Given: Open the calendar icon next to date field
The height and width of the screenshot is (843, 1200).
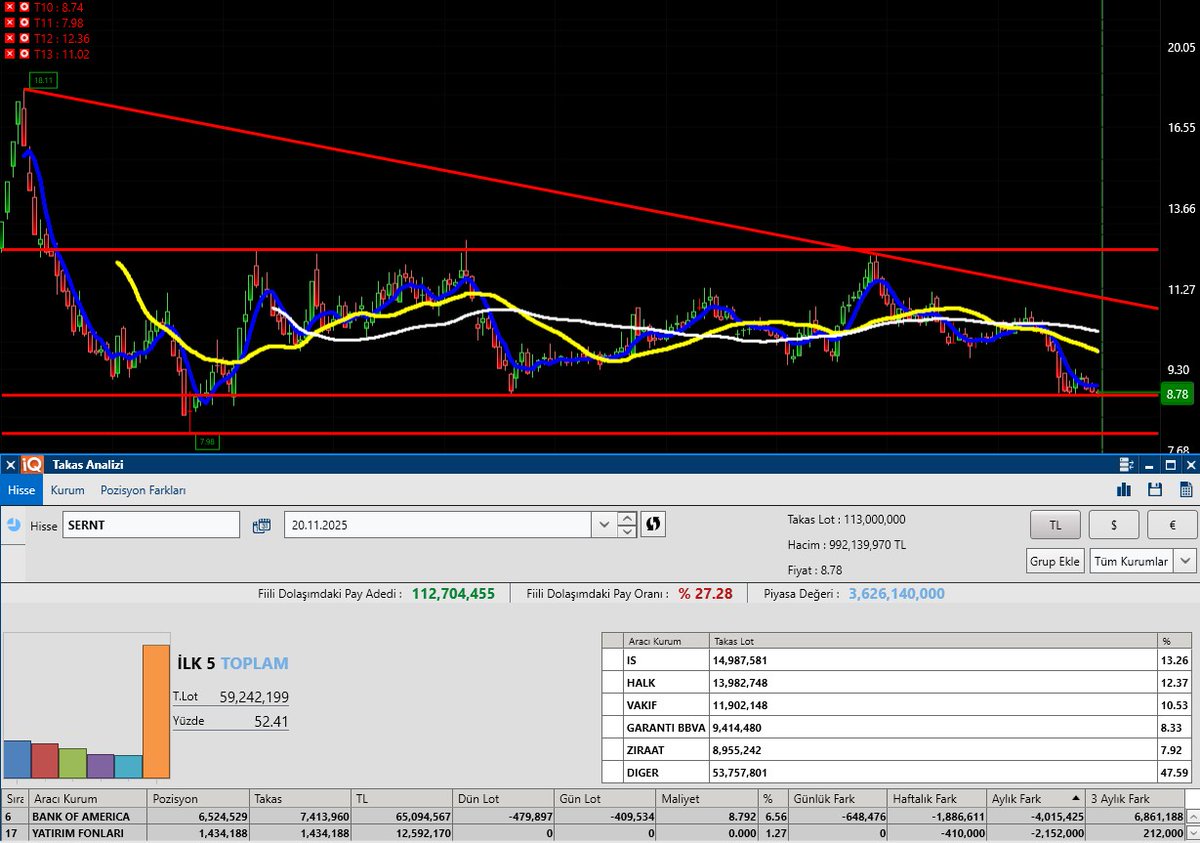Looking at the screenshot, I should 262,525.
